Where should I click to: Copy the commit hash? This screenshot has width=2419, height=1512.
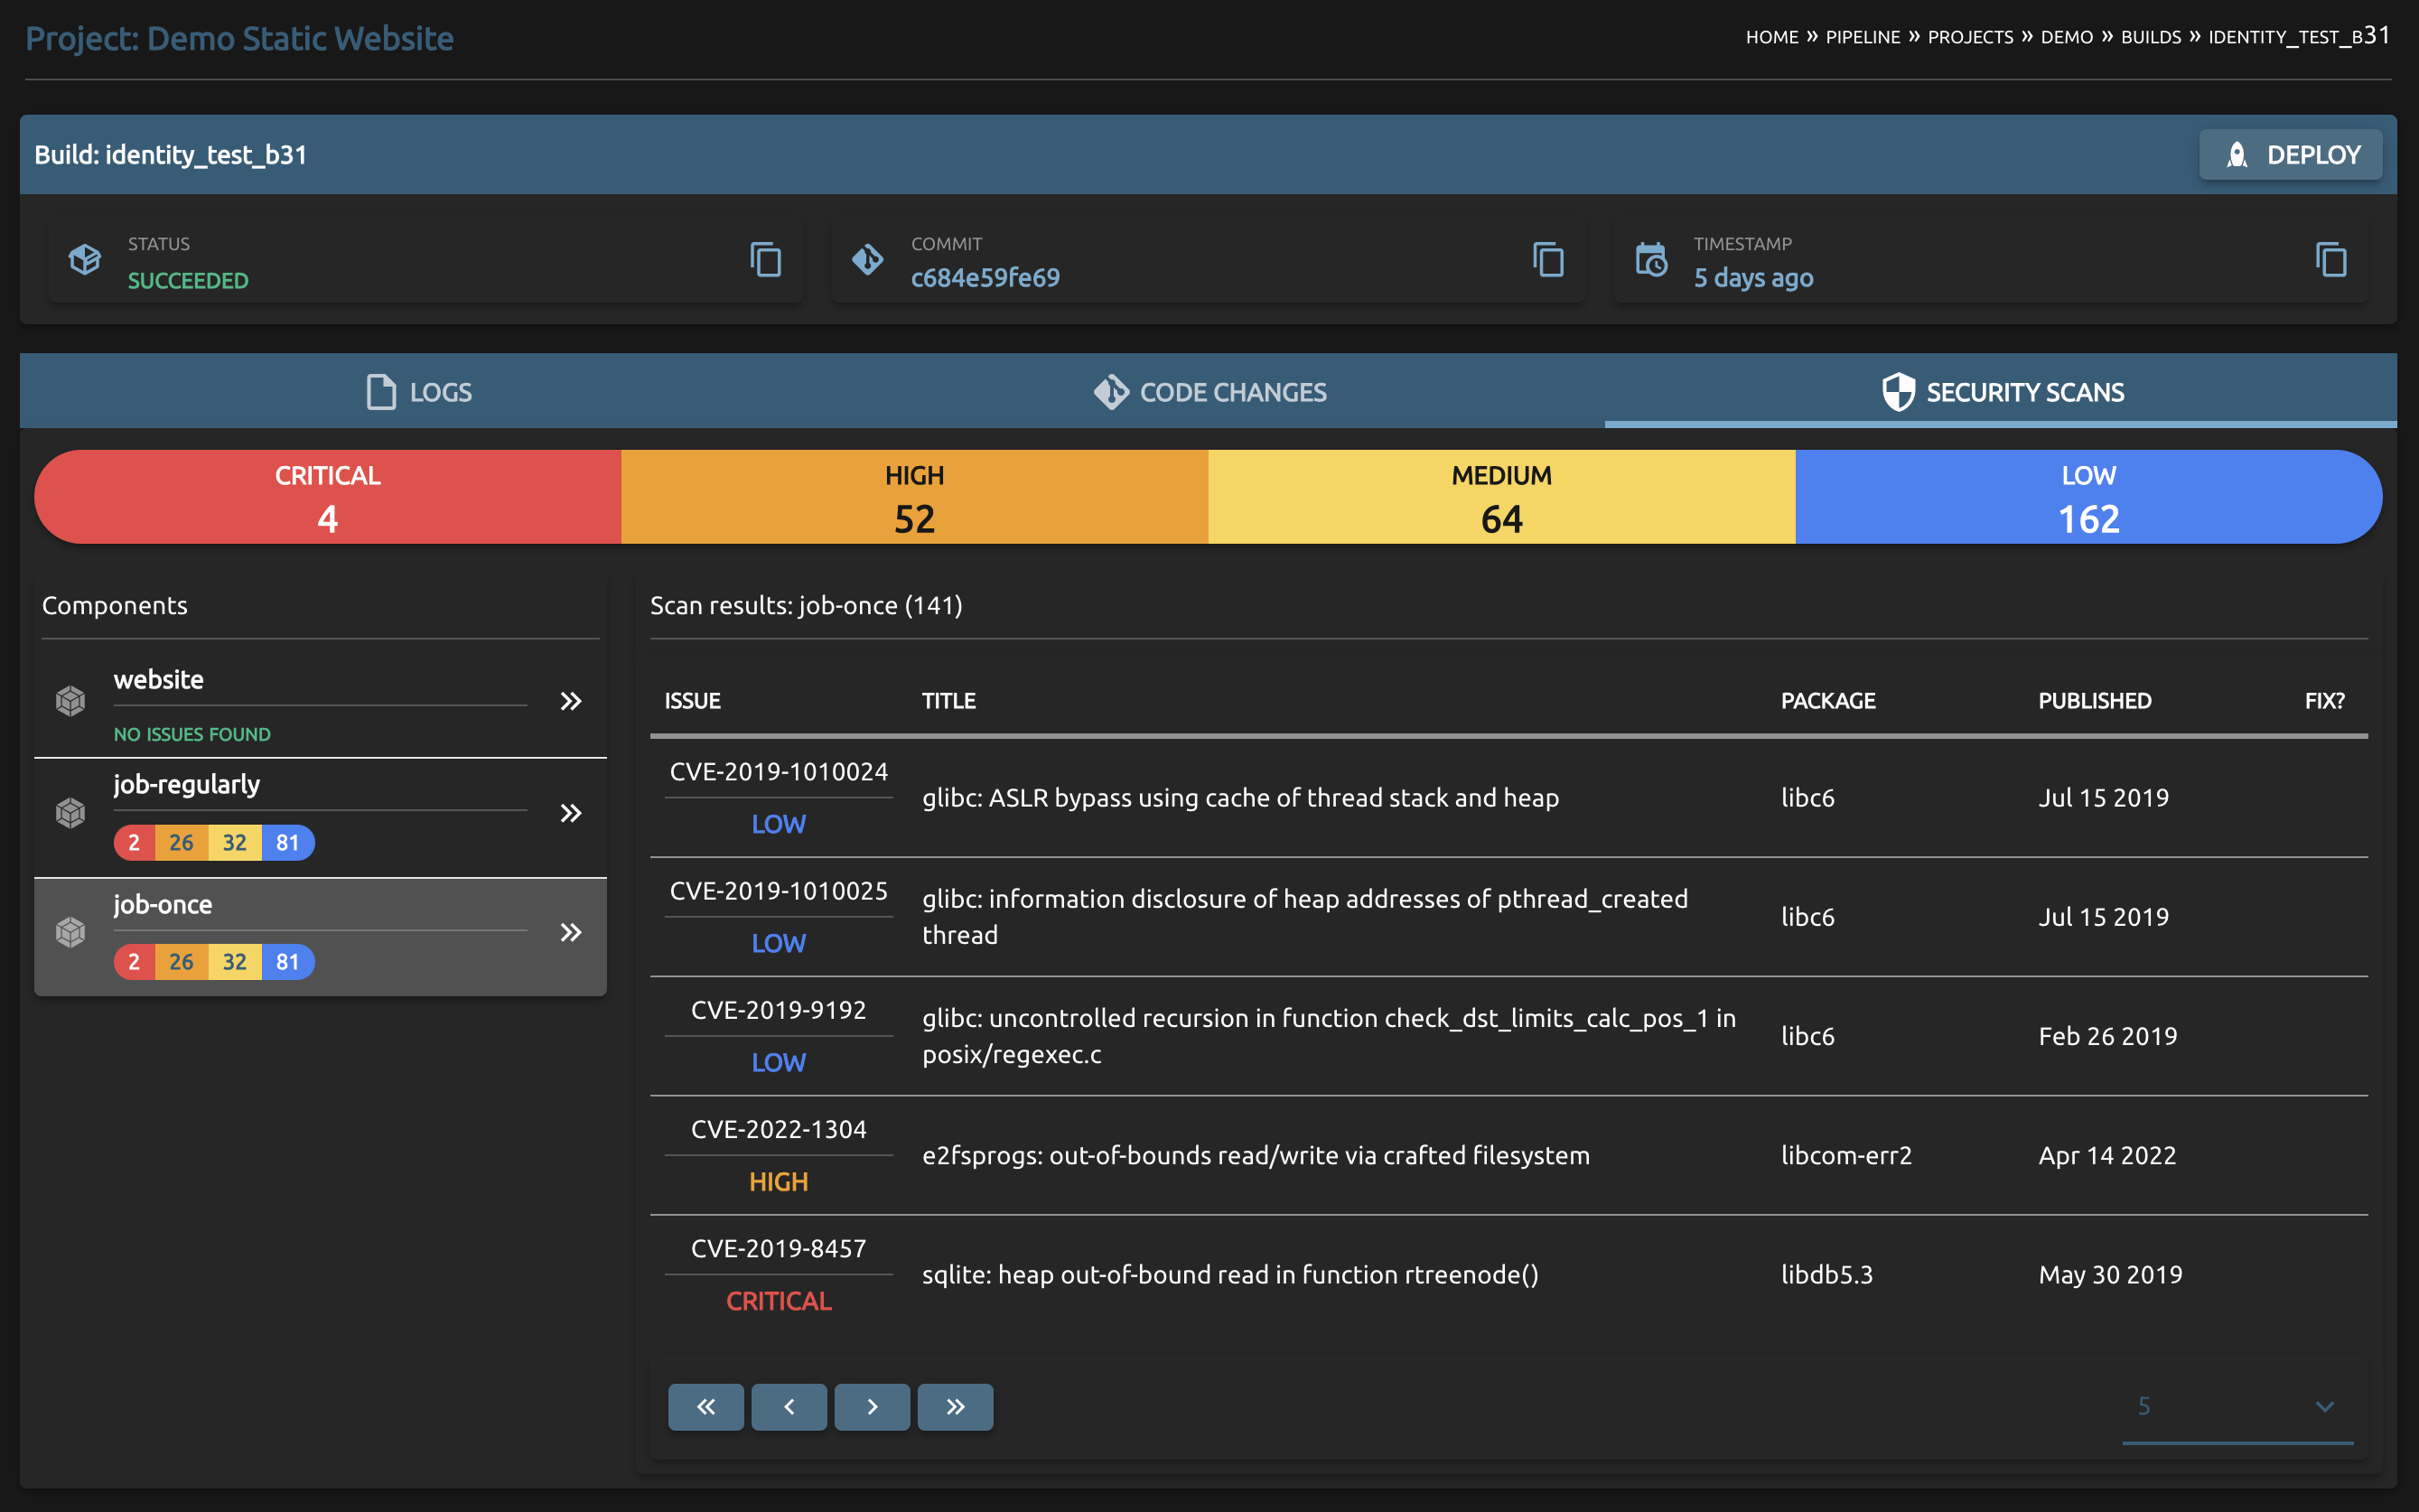(1548, 260)
